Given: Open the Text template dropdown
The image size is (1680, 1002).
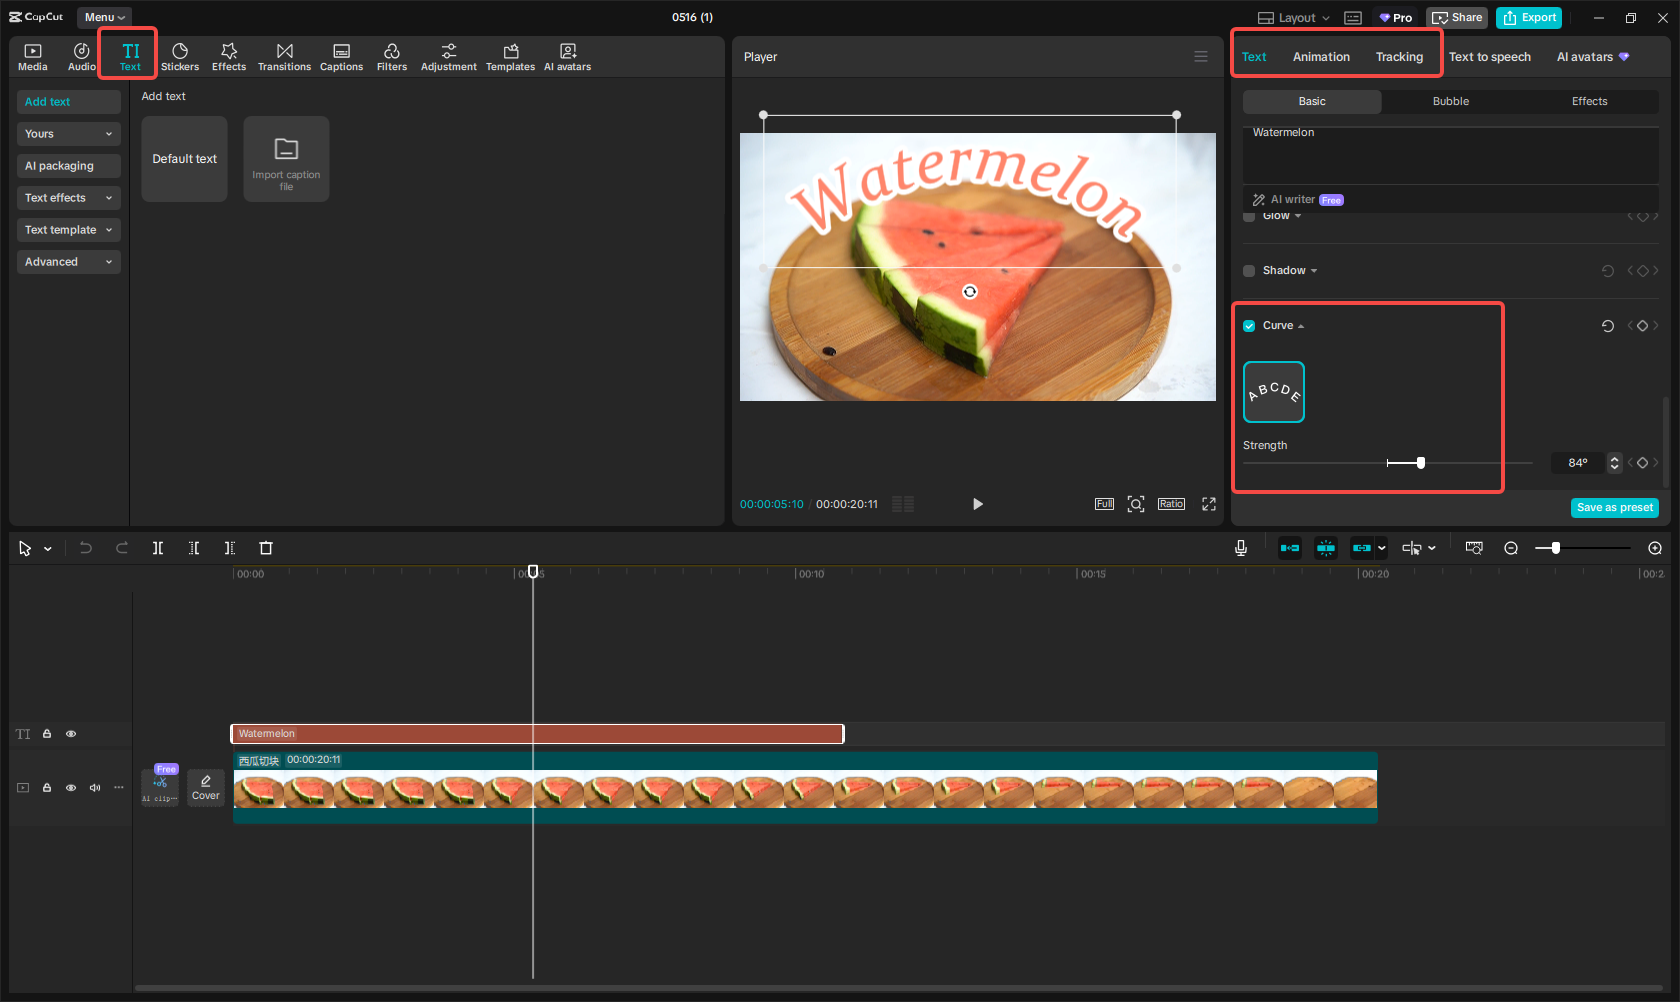Looking at the screenshot, I should point(68,230).
